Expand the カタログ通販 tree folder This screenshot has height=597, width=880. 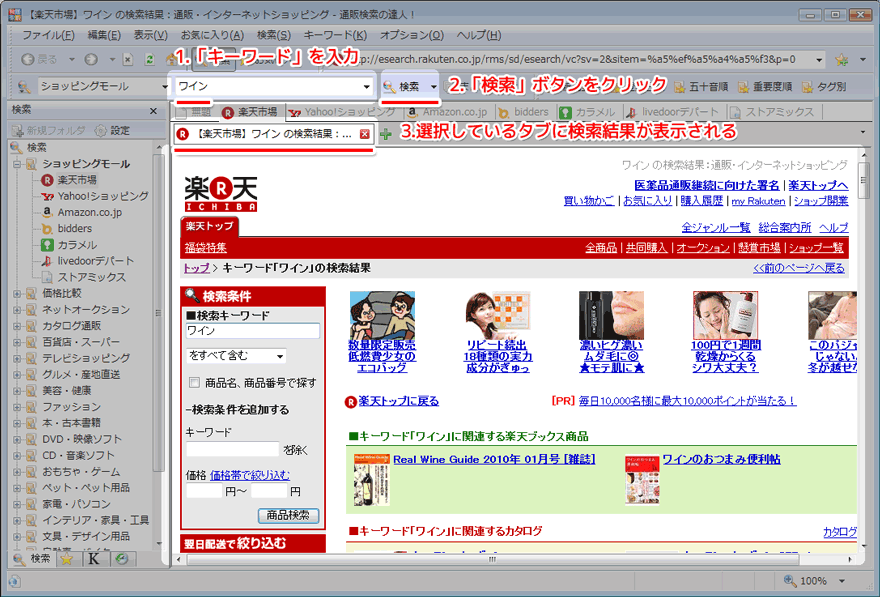point(17,326)
